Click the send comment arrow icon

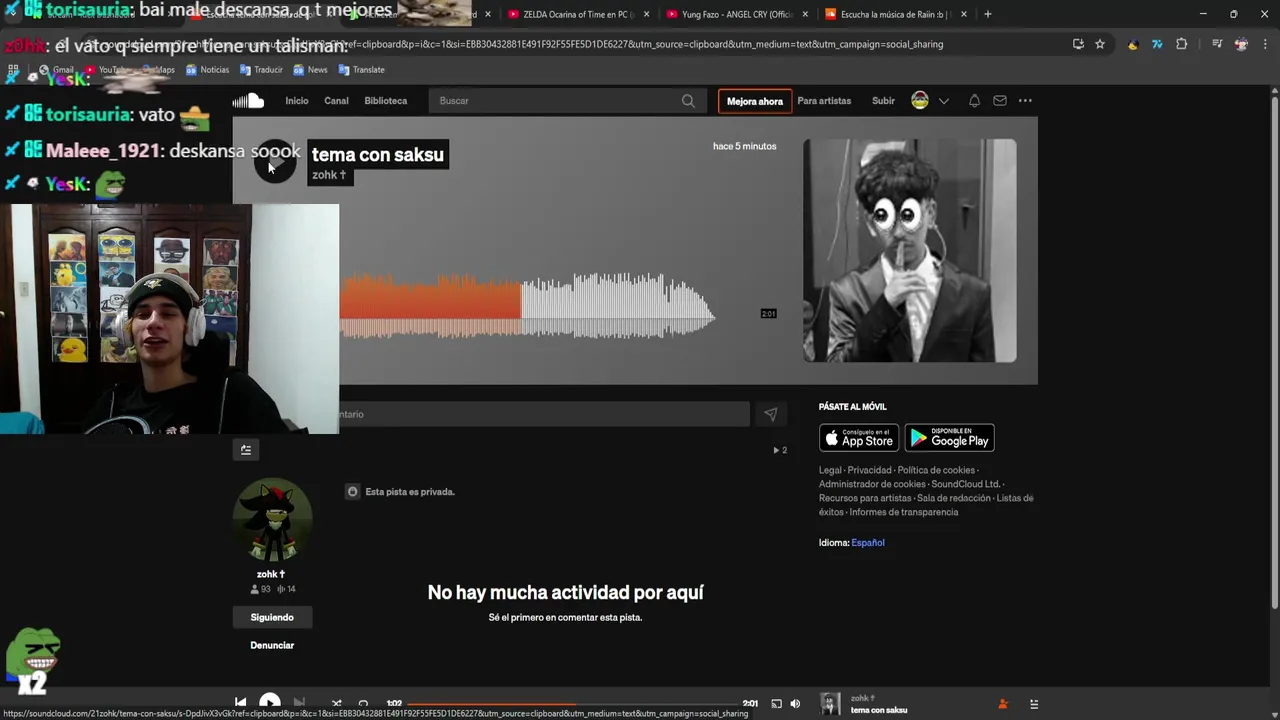(x=771, y=414)
